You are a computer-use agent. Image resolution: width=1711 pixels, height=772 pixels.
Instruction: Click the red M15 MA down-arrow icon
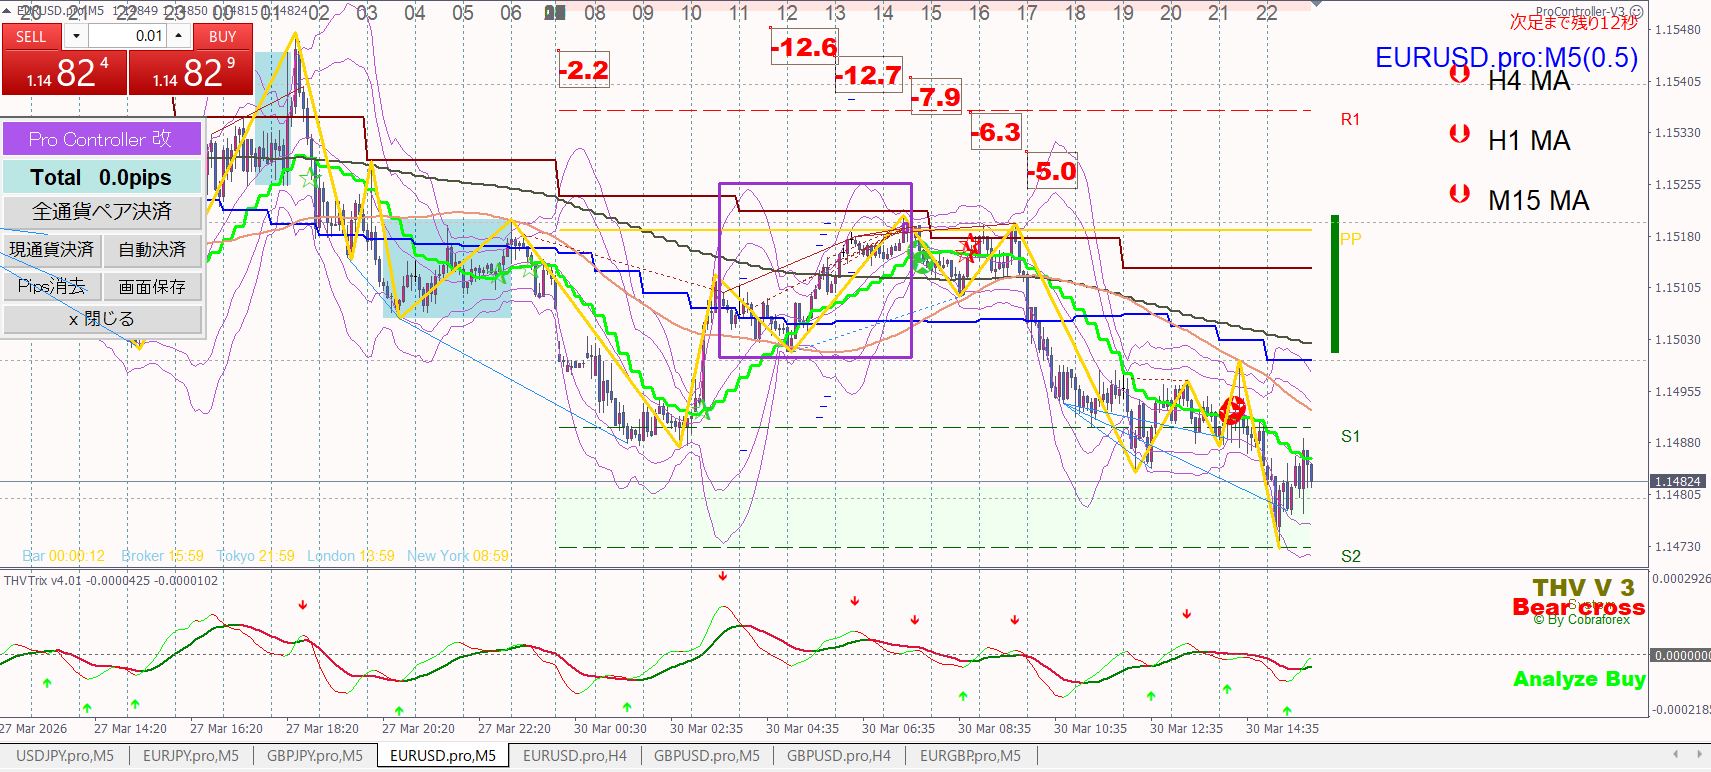1460,193
